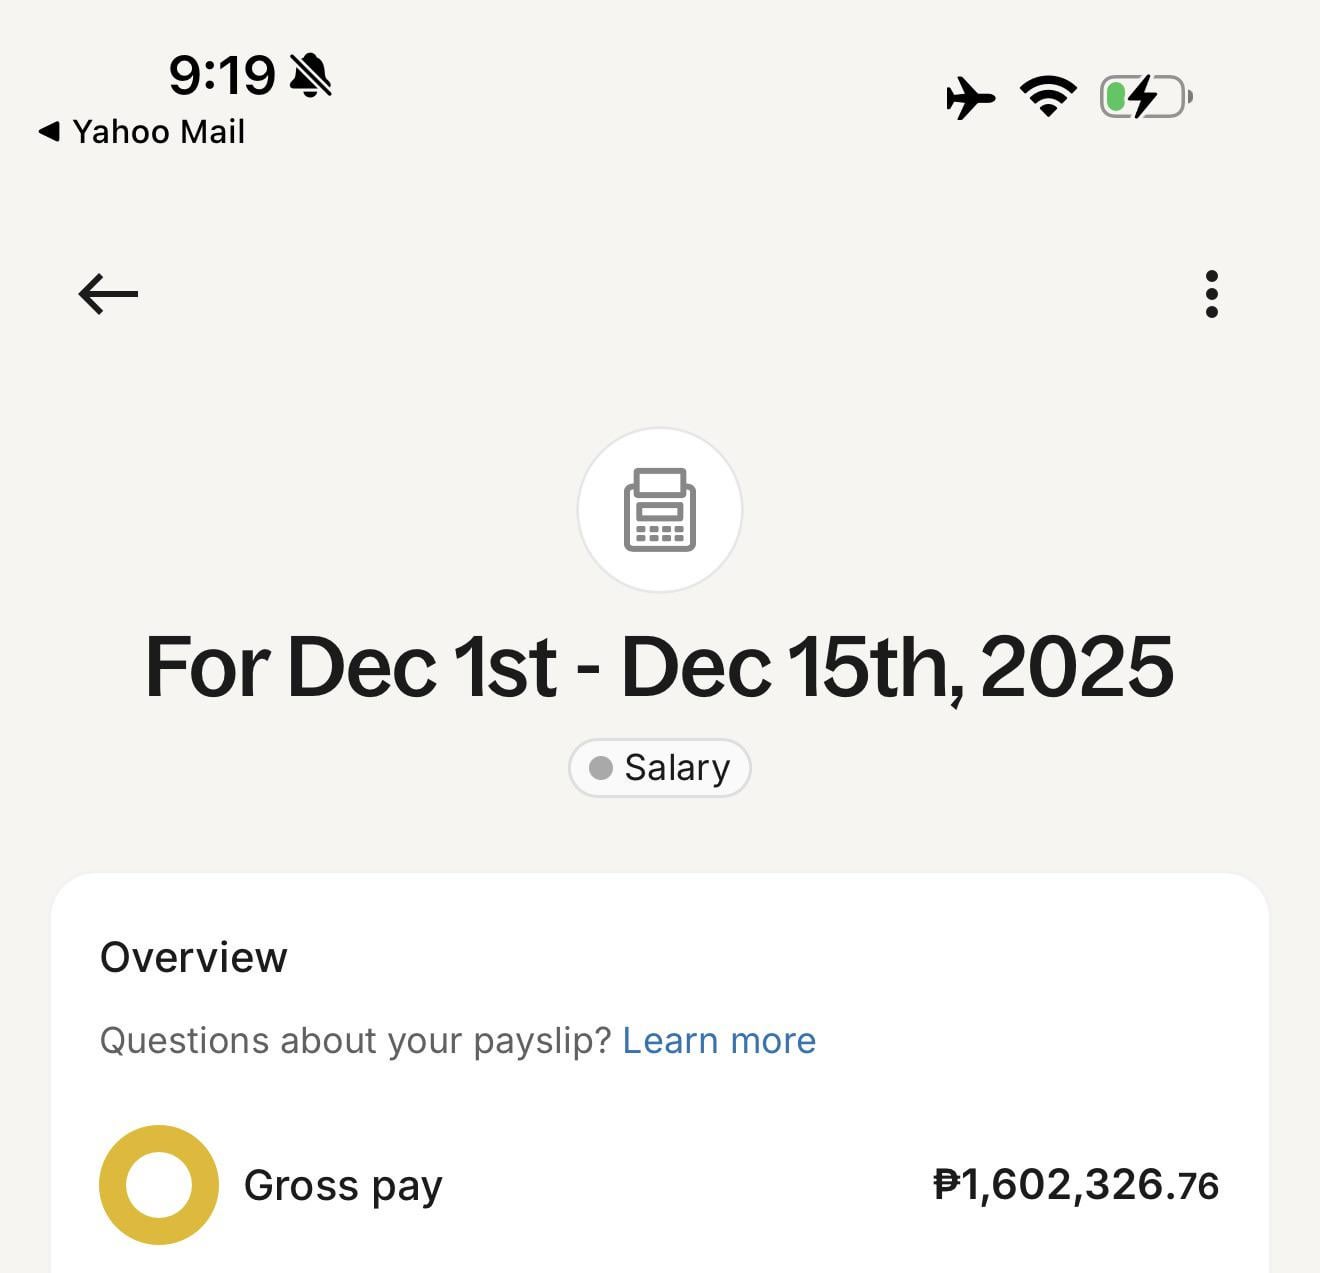Open the three-dot more options menu
1320x1273 pixels.
1211,294
